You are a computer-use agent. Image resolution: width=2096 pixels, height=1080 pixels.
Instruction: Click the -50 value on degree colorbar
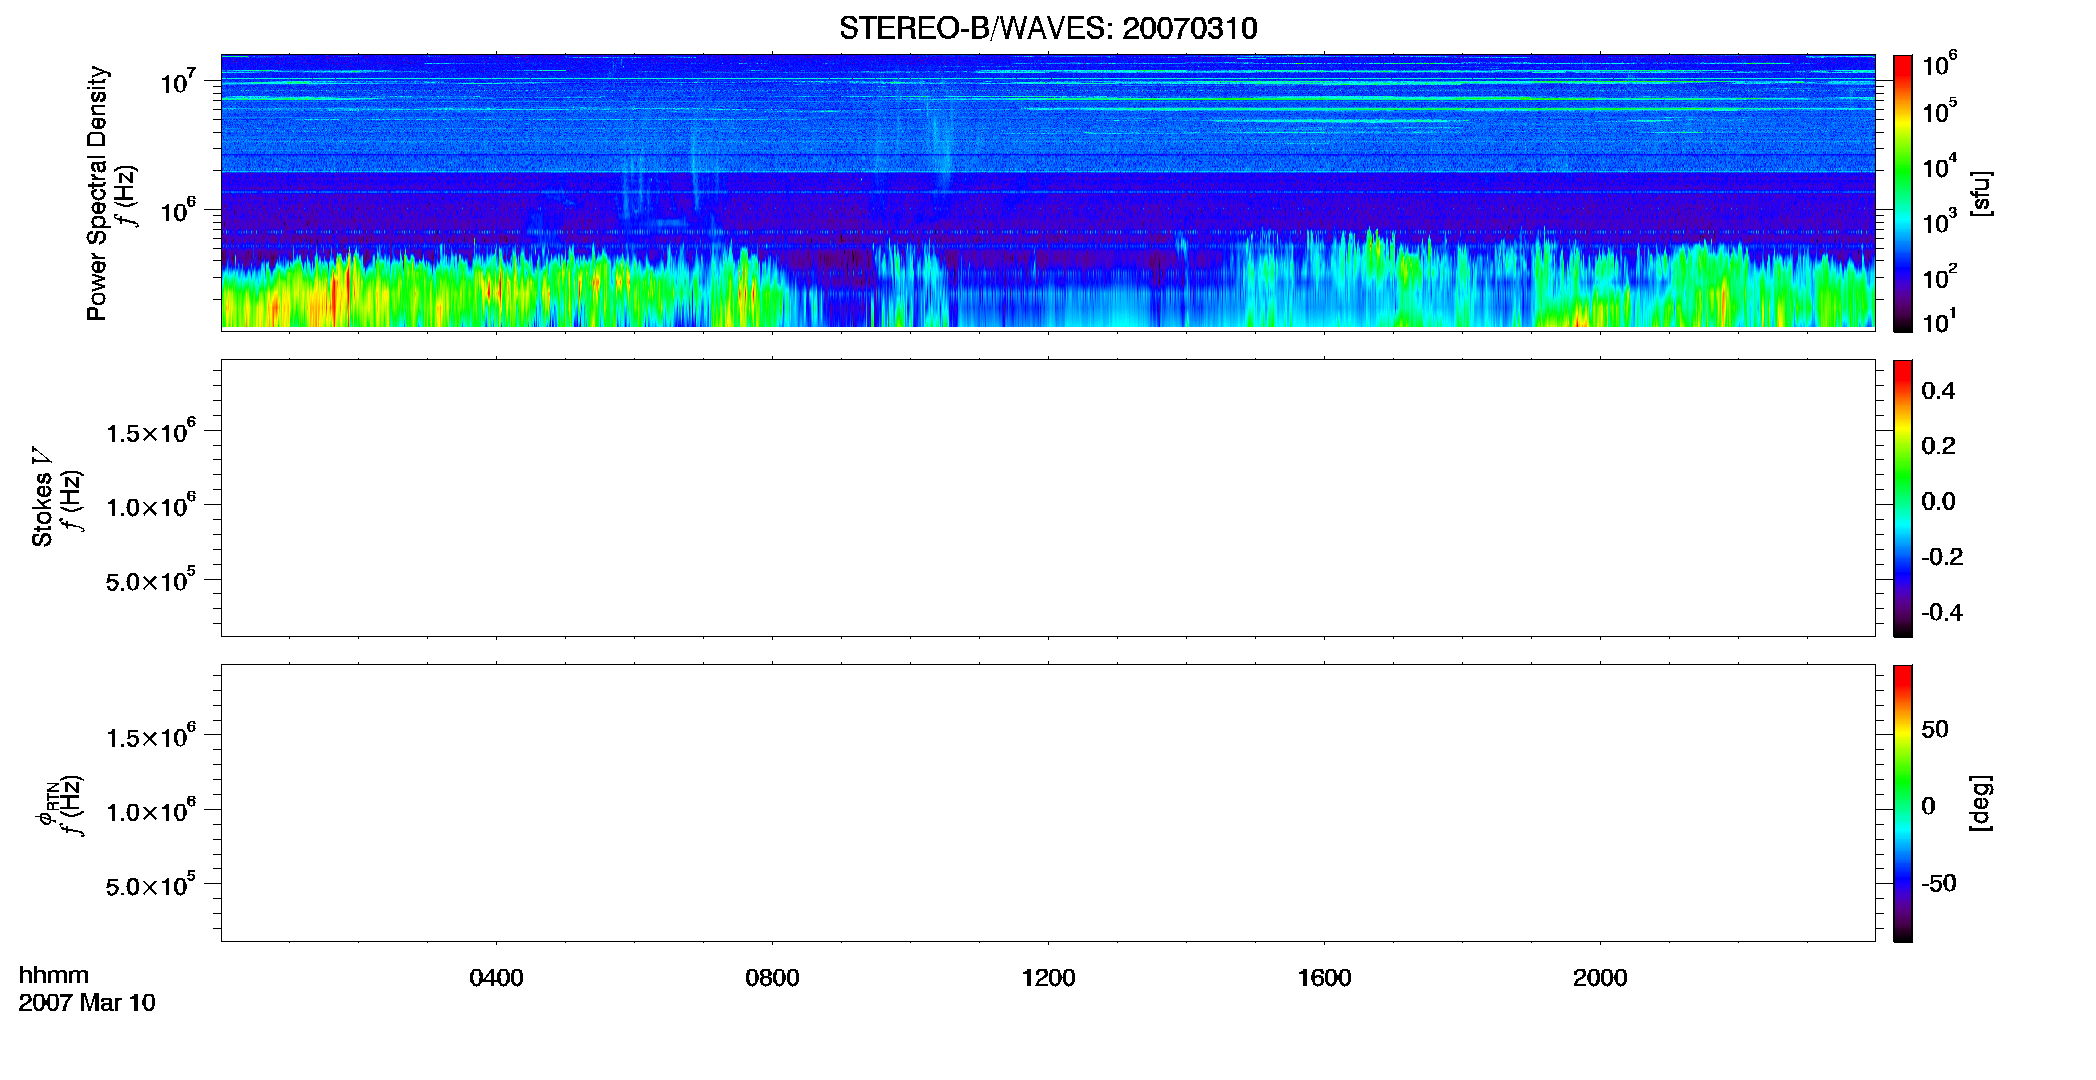(1939, 884)
